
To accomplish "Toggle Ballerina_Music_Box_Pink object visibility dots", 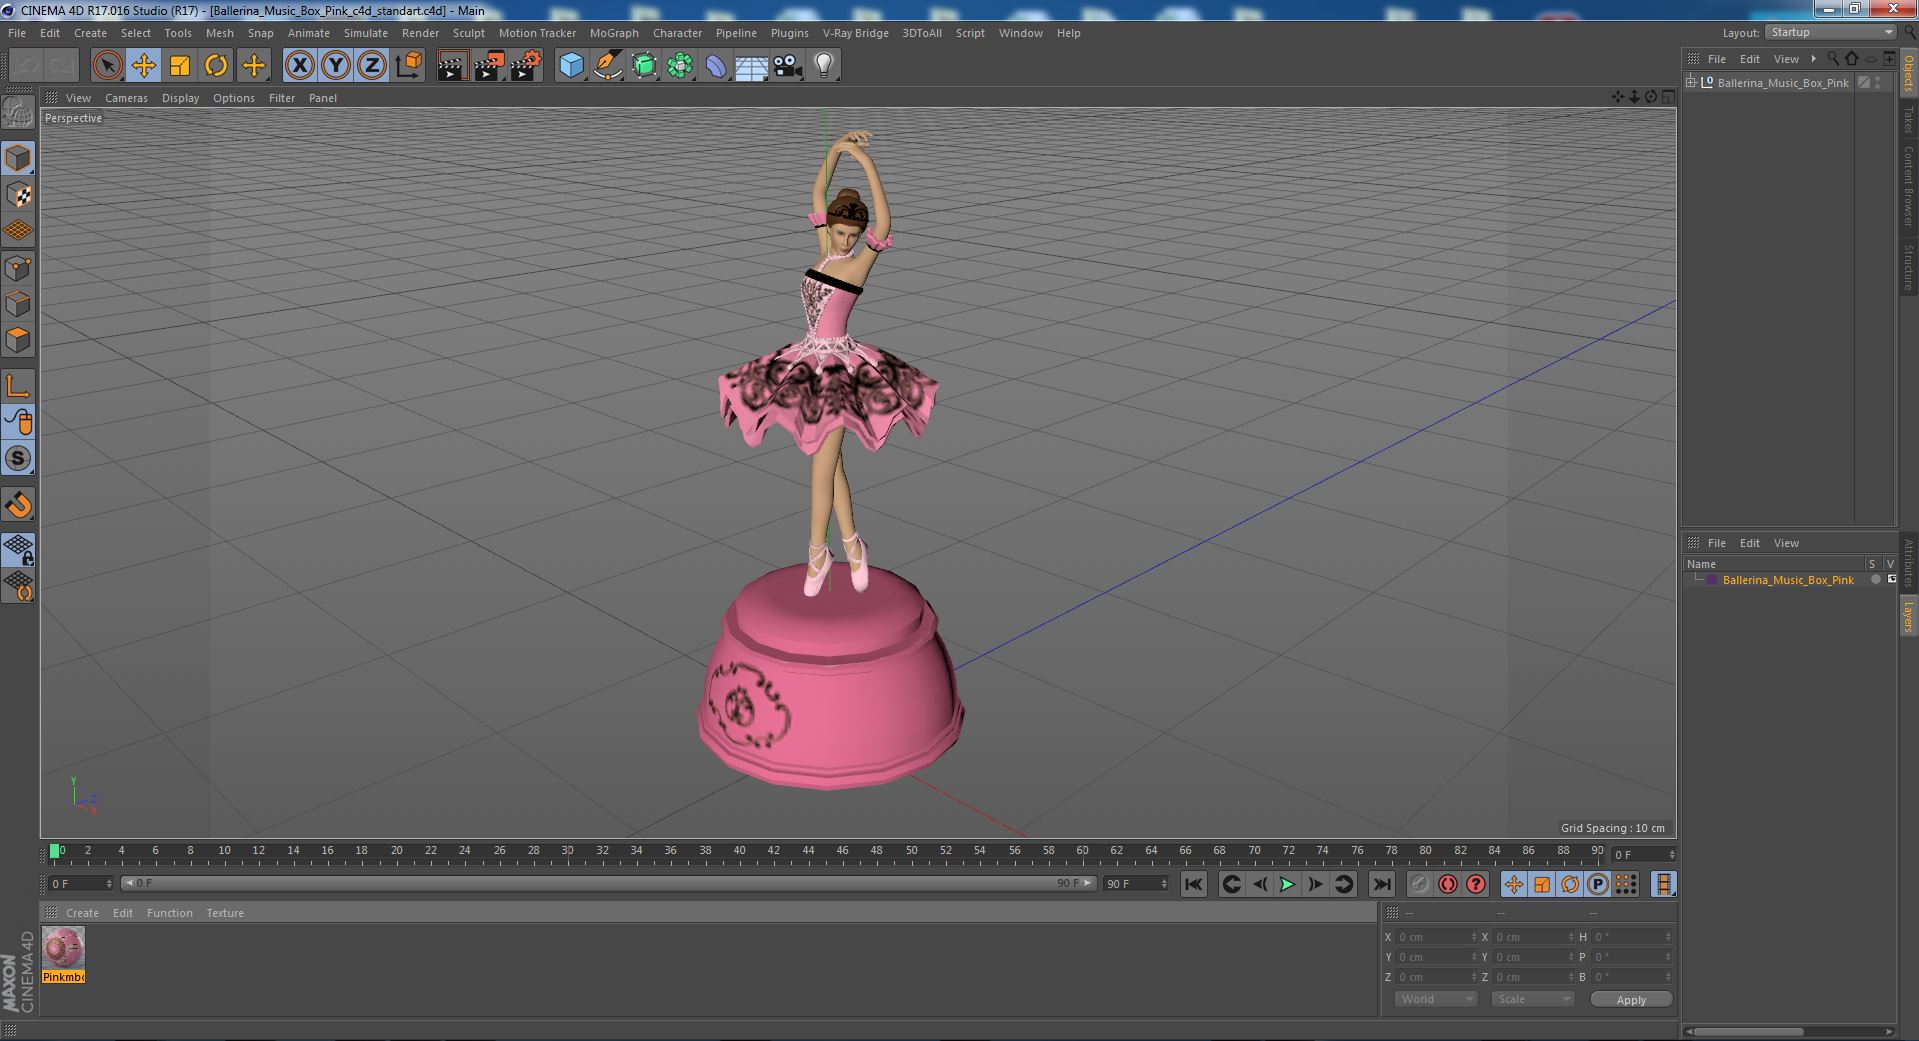I will [x=1879, y=83].
